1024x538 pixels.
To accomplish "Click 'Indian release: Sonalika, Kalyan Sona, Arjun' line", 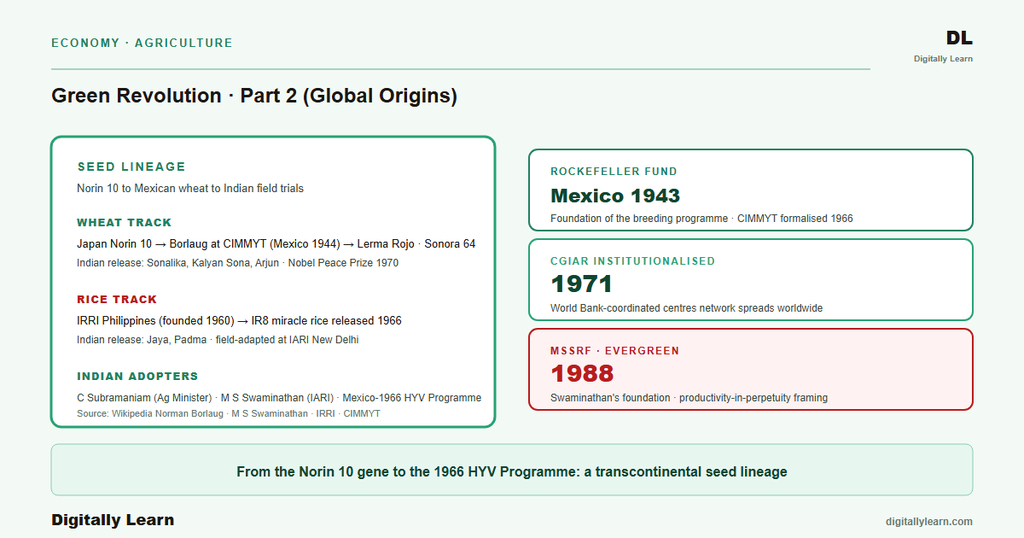I will tap(238, 263).
